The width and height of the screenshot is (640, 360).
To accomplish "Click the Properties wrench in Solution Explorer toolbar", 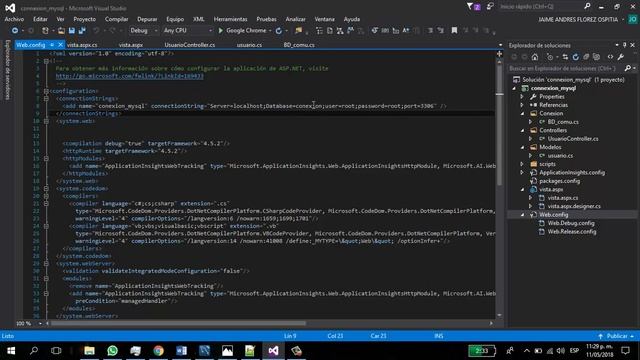I will (621, 57).
